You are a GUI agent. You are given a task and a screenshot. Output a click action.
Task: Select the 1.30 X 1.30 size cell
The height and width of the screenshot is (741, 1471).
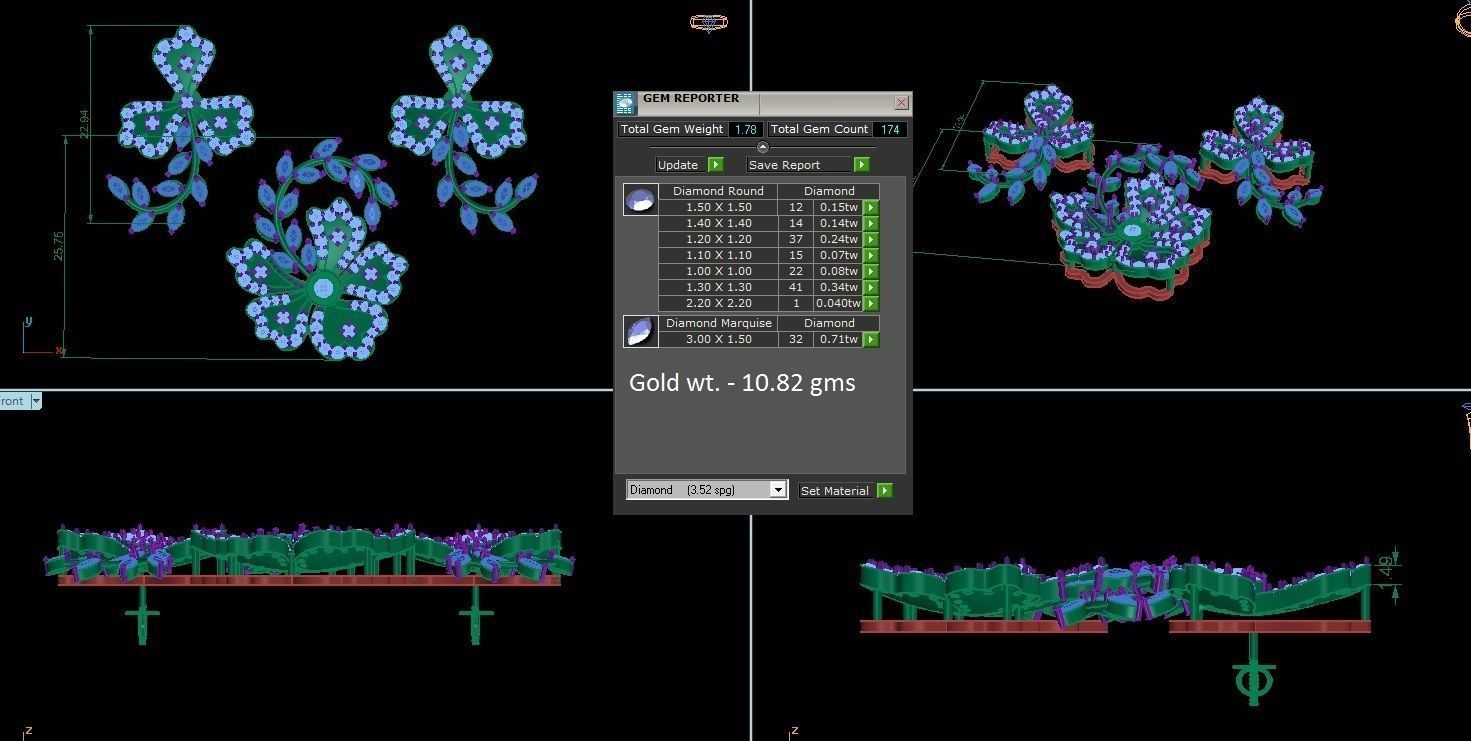coord(718,288)
